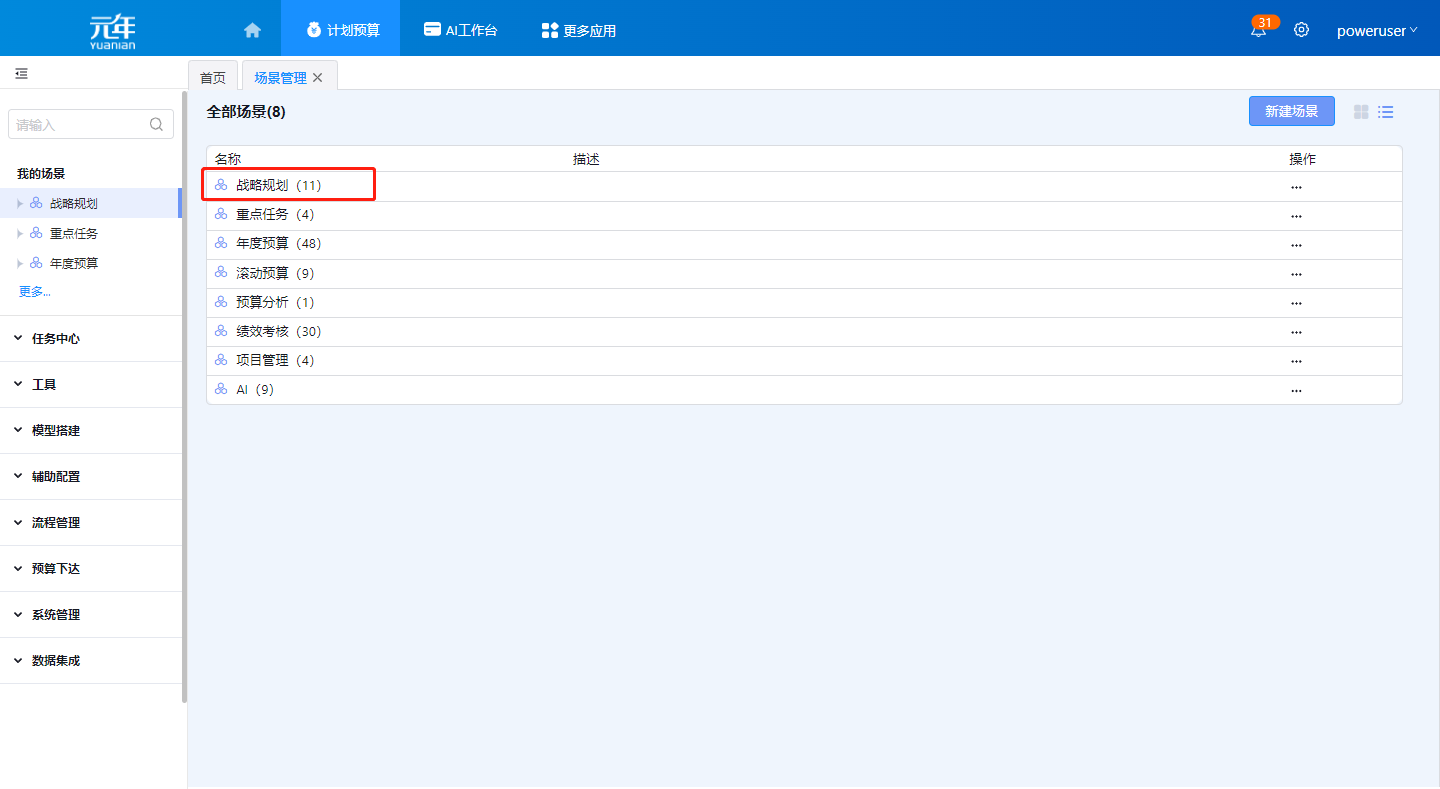Click the ellipsis actions for 绩效考核 row
This screenshot has width=1440, height=789.
click(1296, 332)
